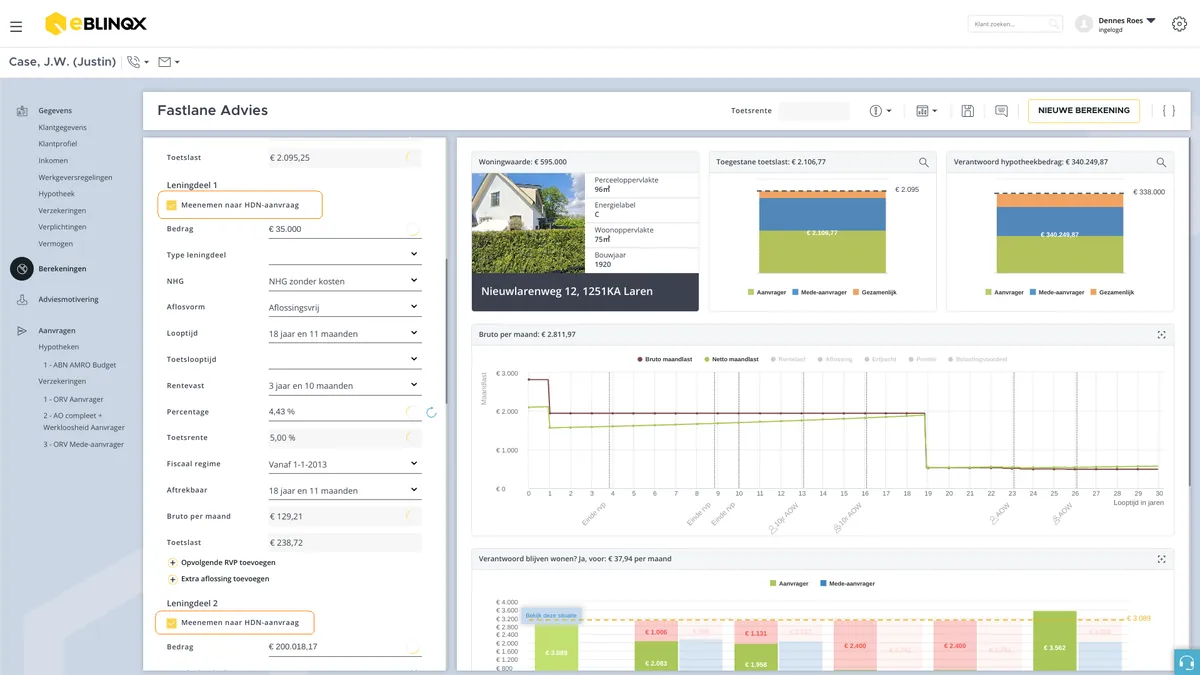The image size is (1200, 675).
Task: Open the settings gear in header
Action: pos(1179,24)
